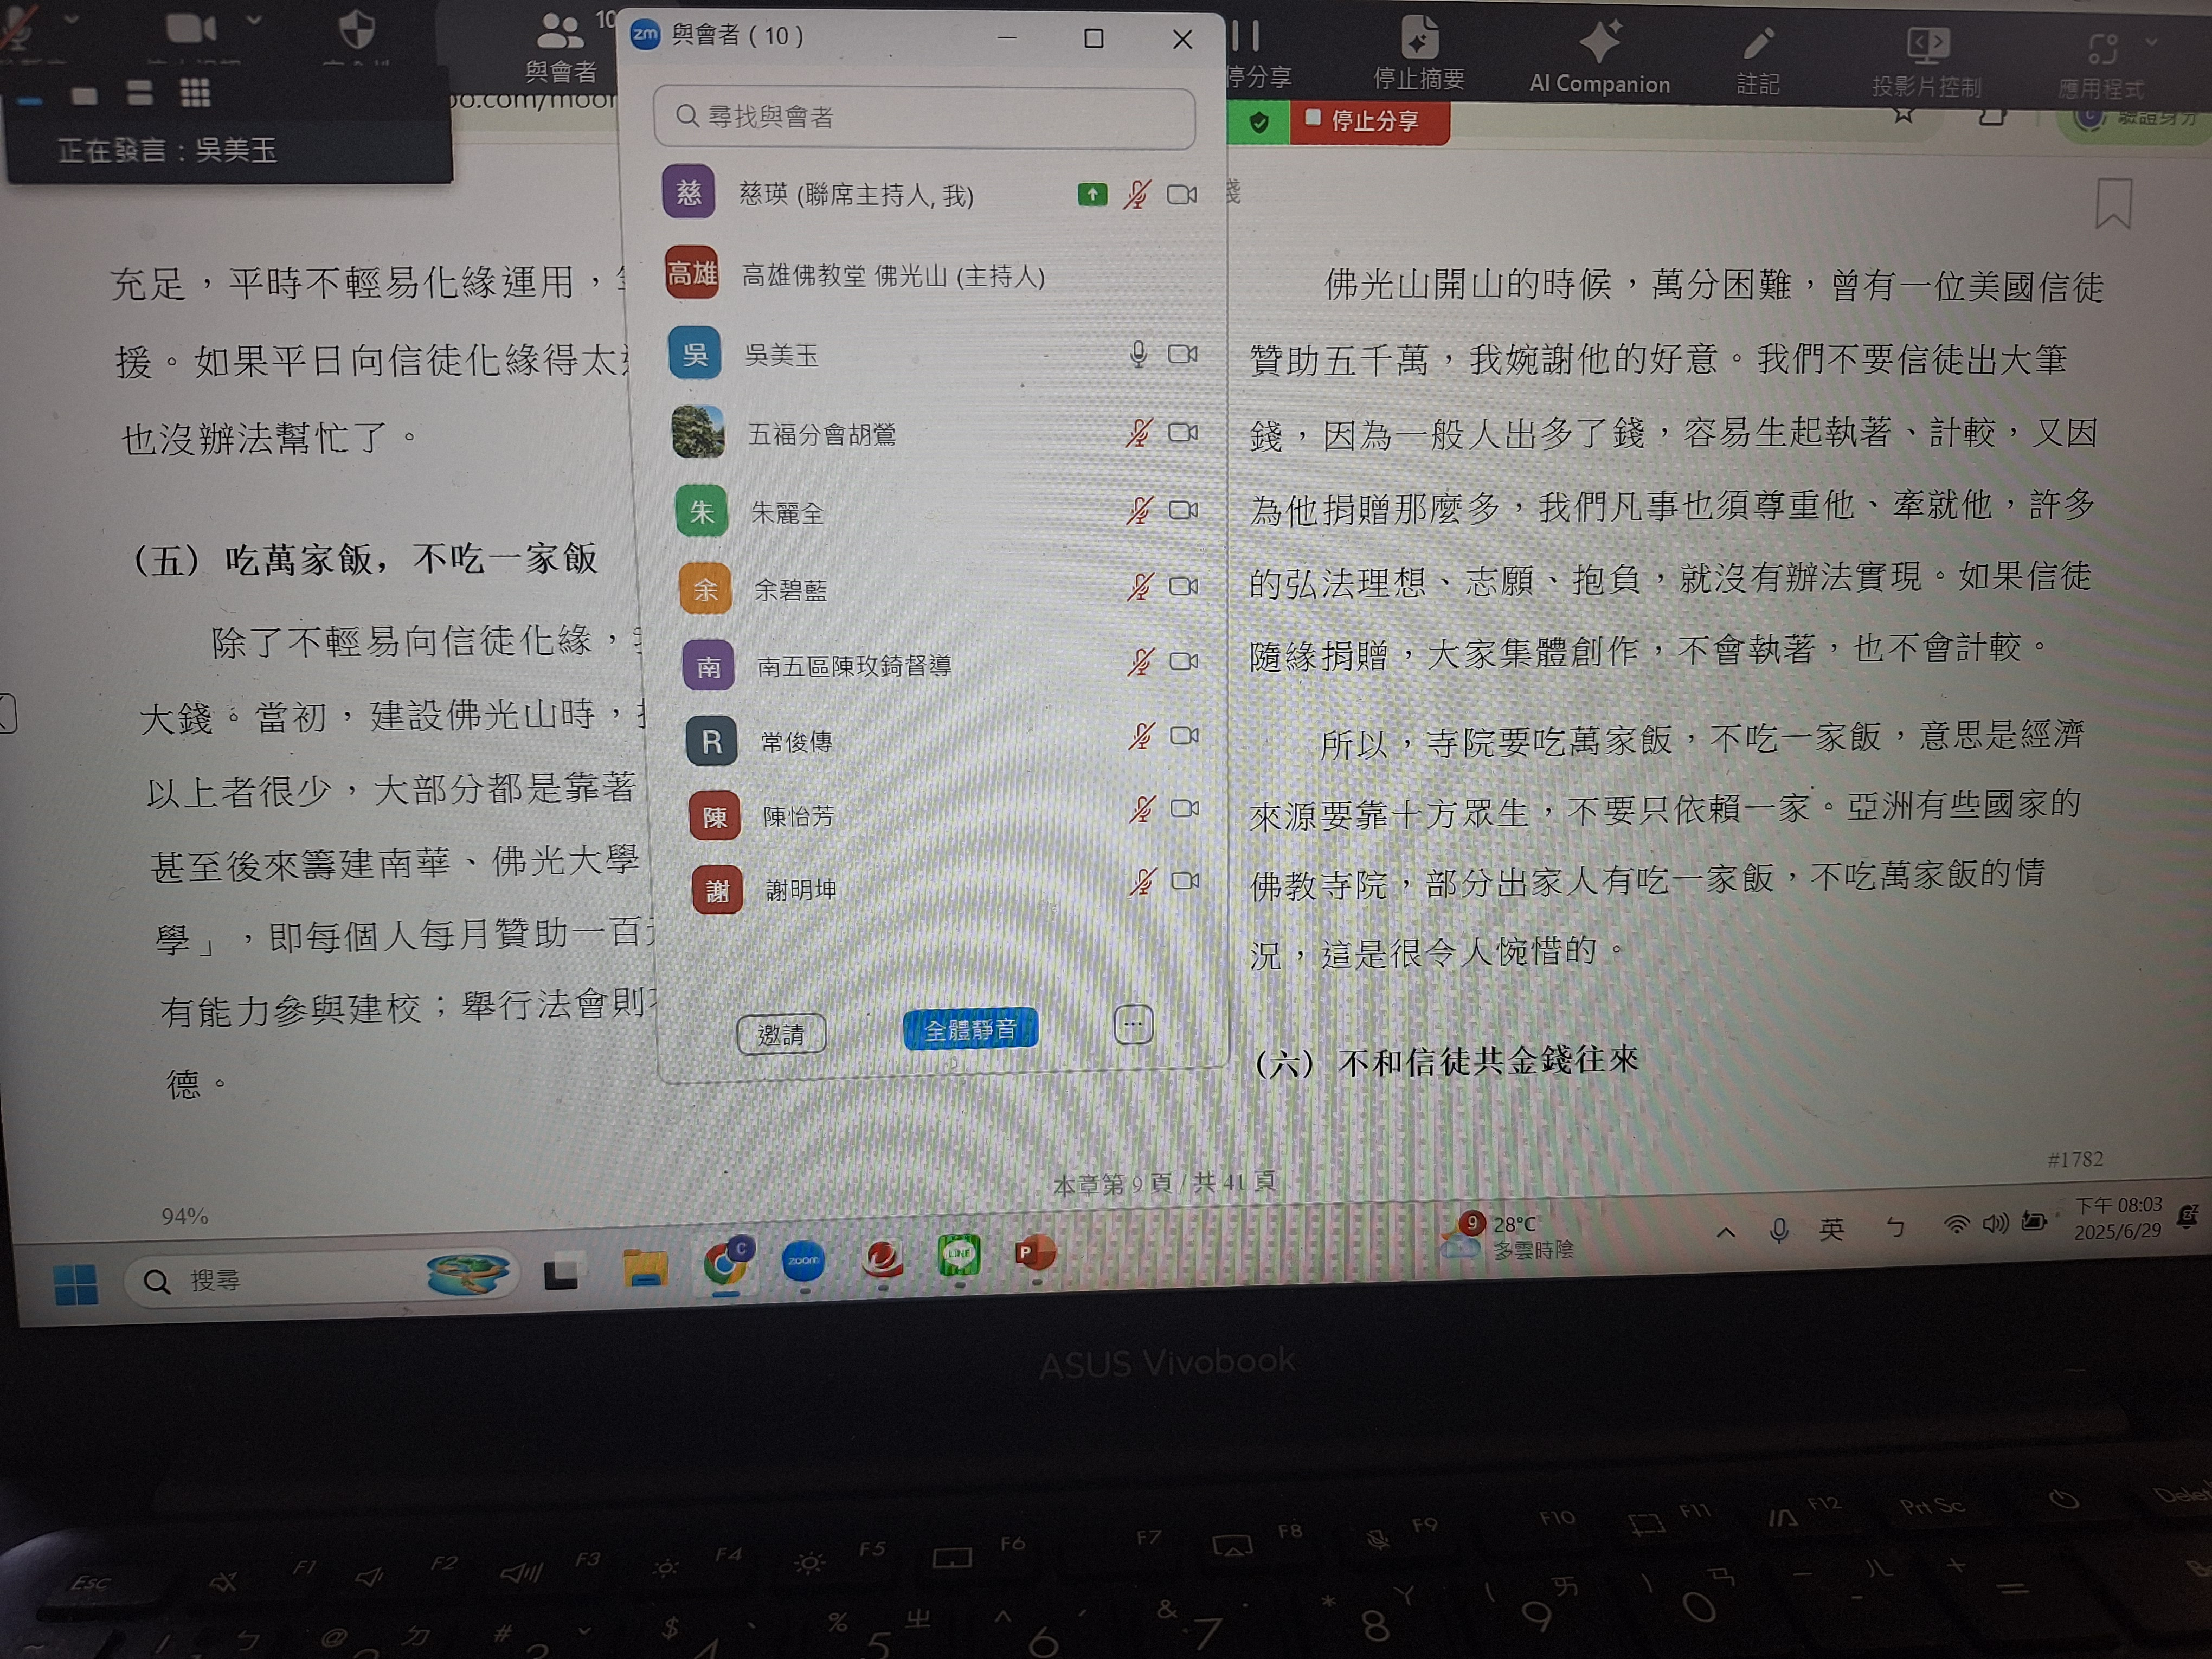Click the 邀請 invite button

[781, 1034]
